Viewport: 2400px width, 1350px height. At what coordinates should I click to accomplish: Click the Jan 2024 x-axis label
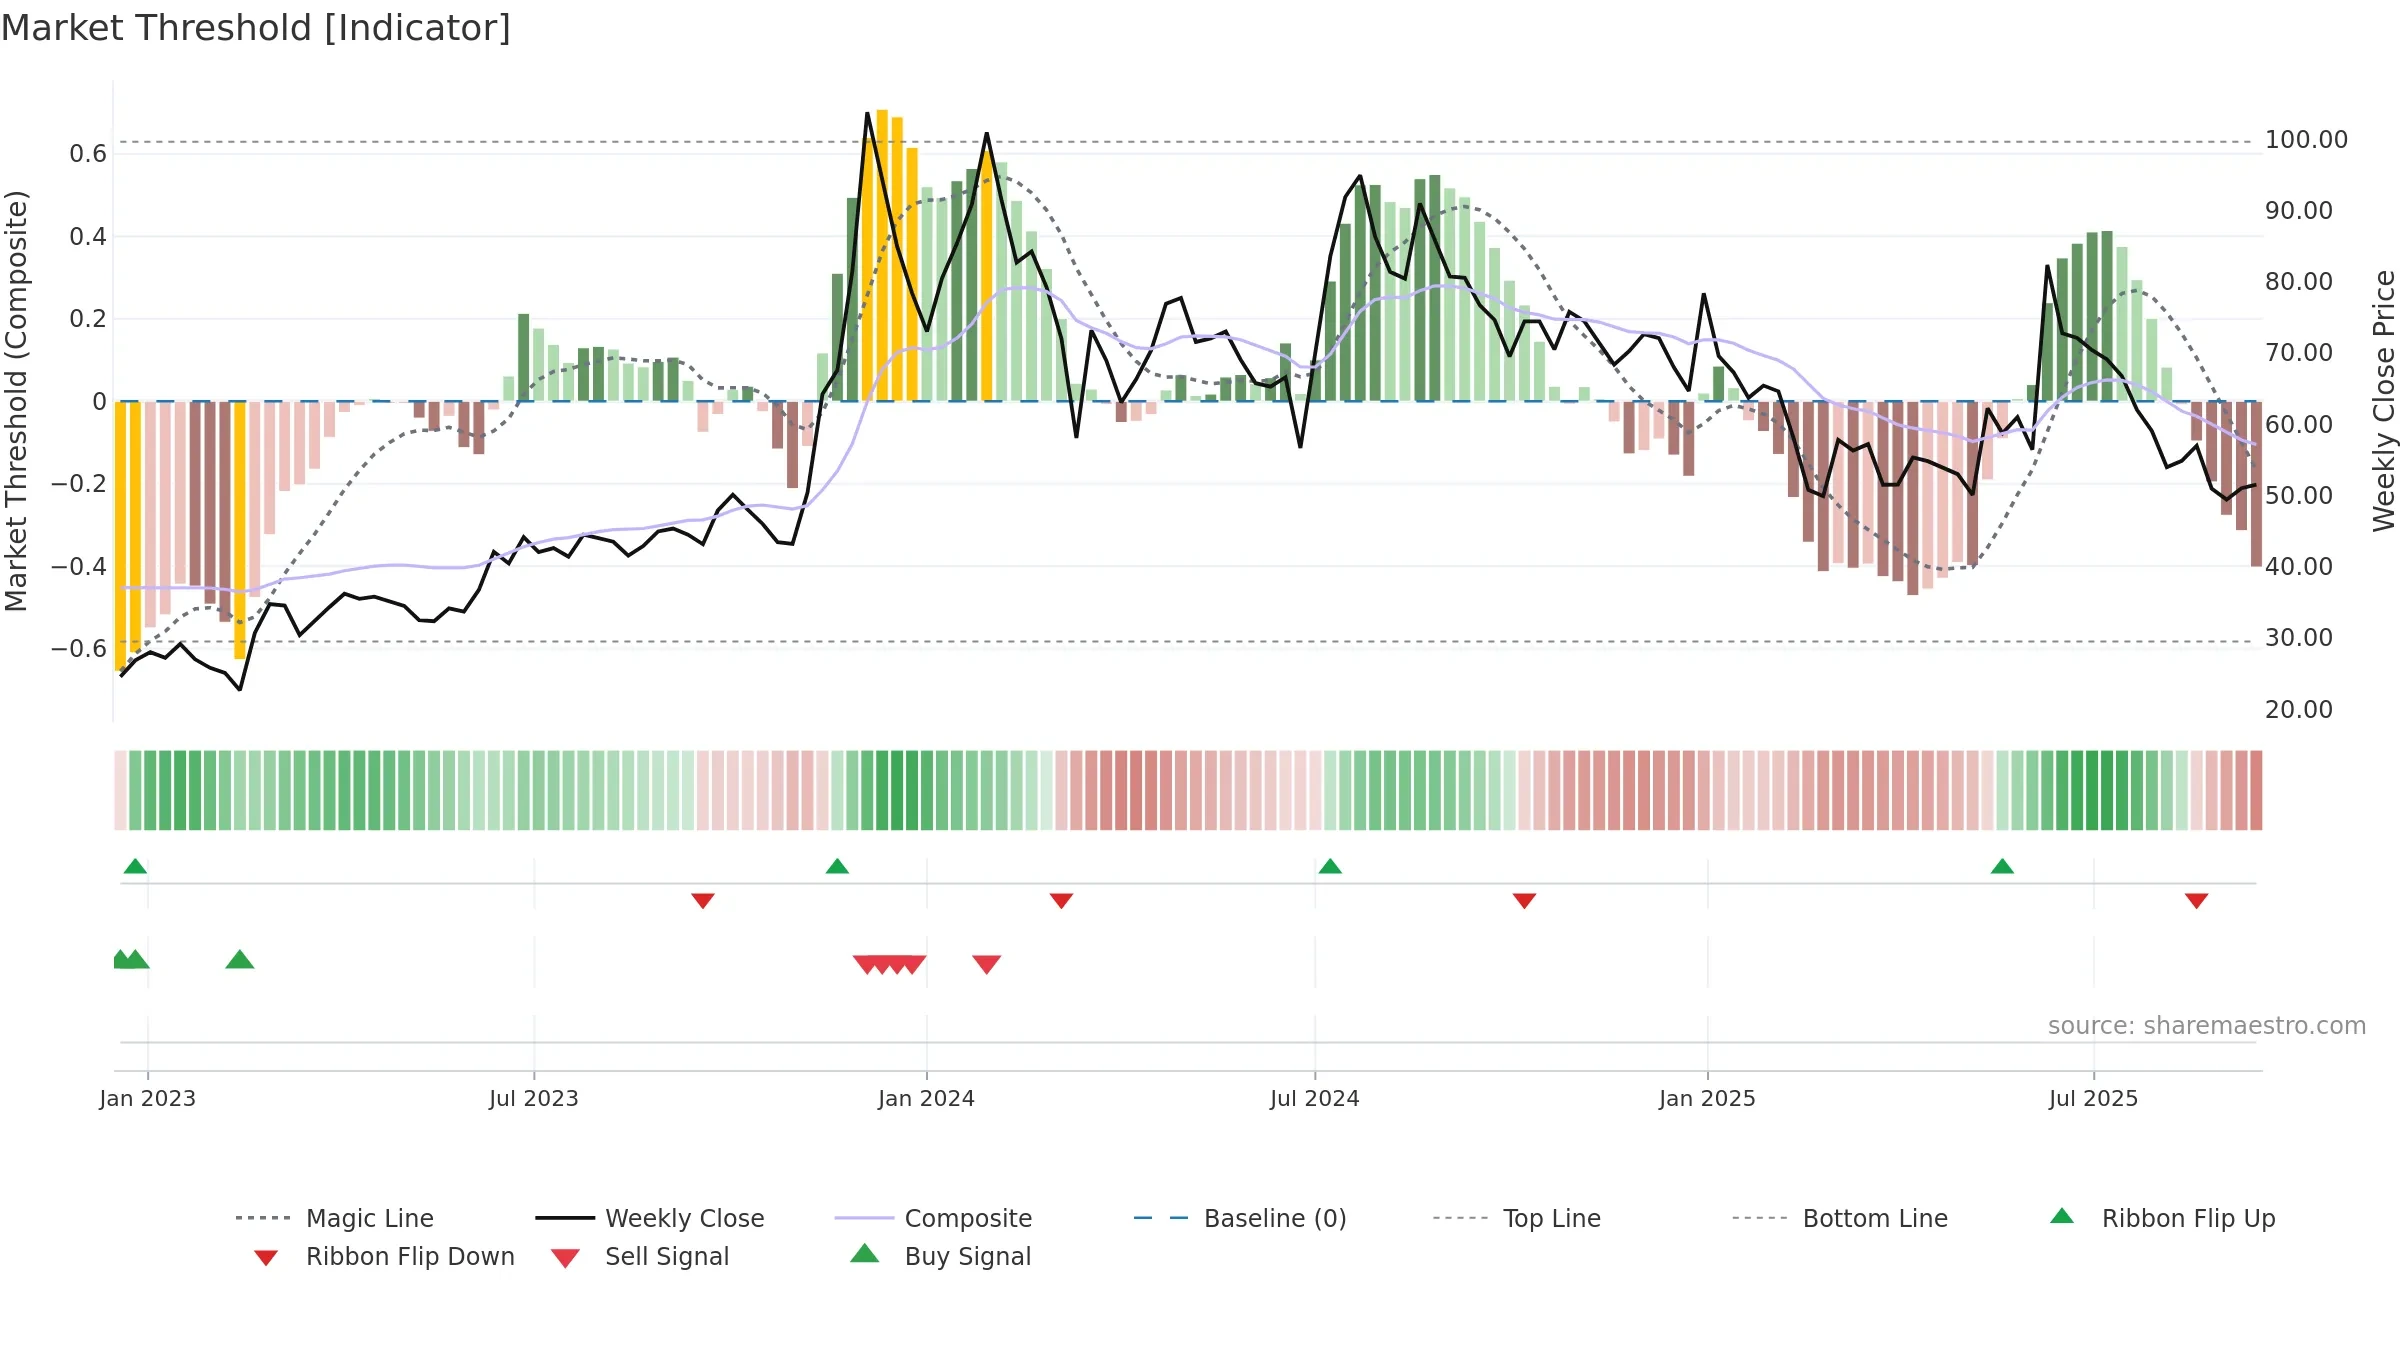pos(926,1098)
